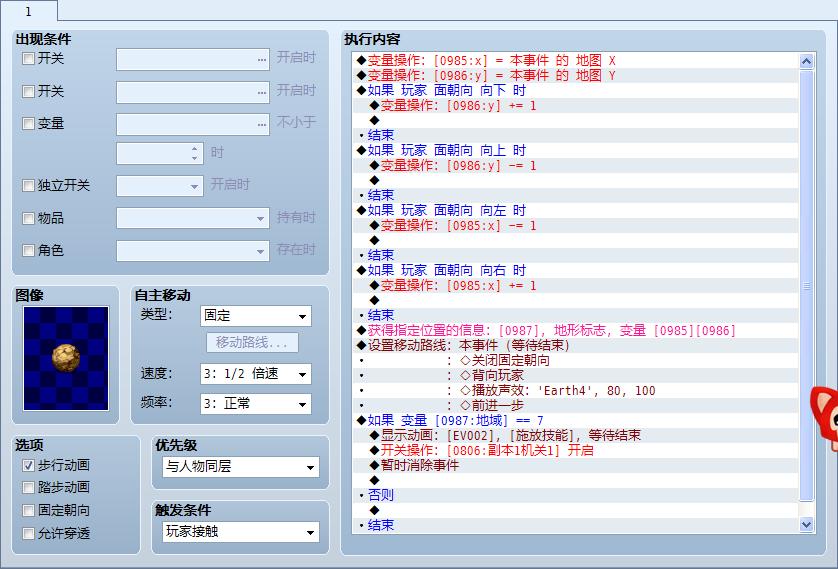Select move route step 播放声效 'Earth4'
The height and width of the screenshot is (569, 838).
(577, 391)
